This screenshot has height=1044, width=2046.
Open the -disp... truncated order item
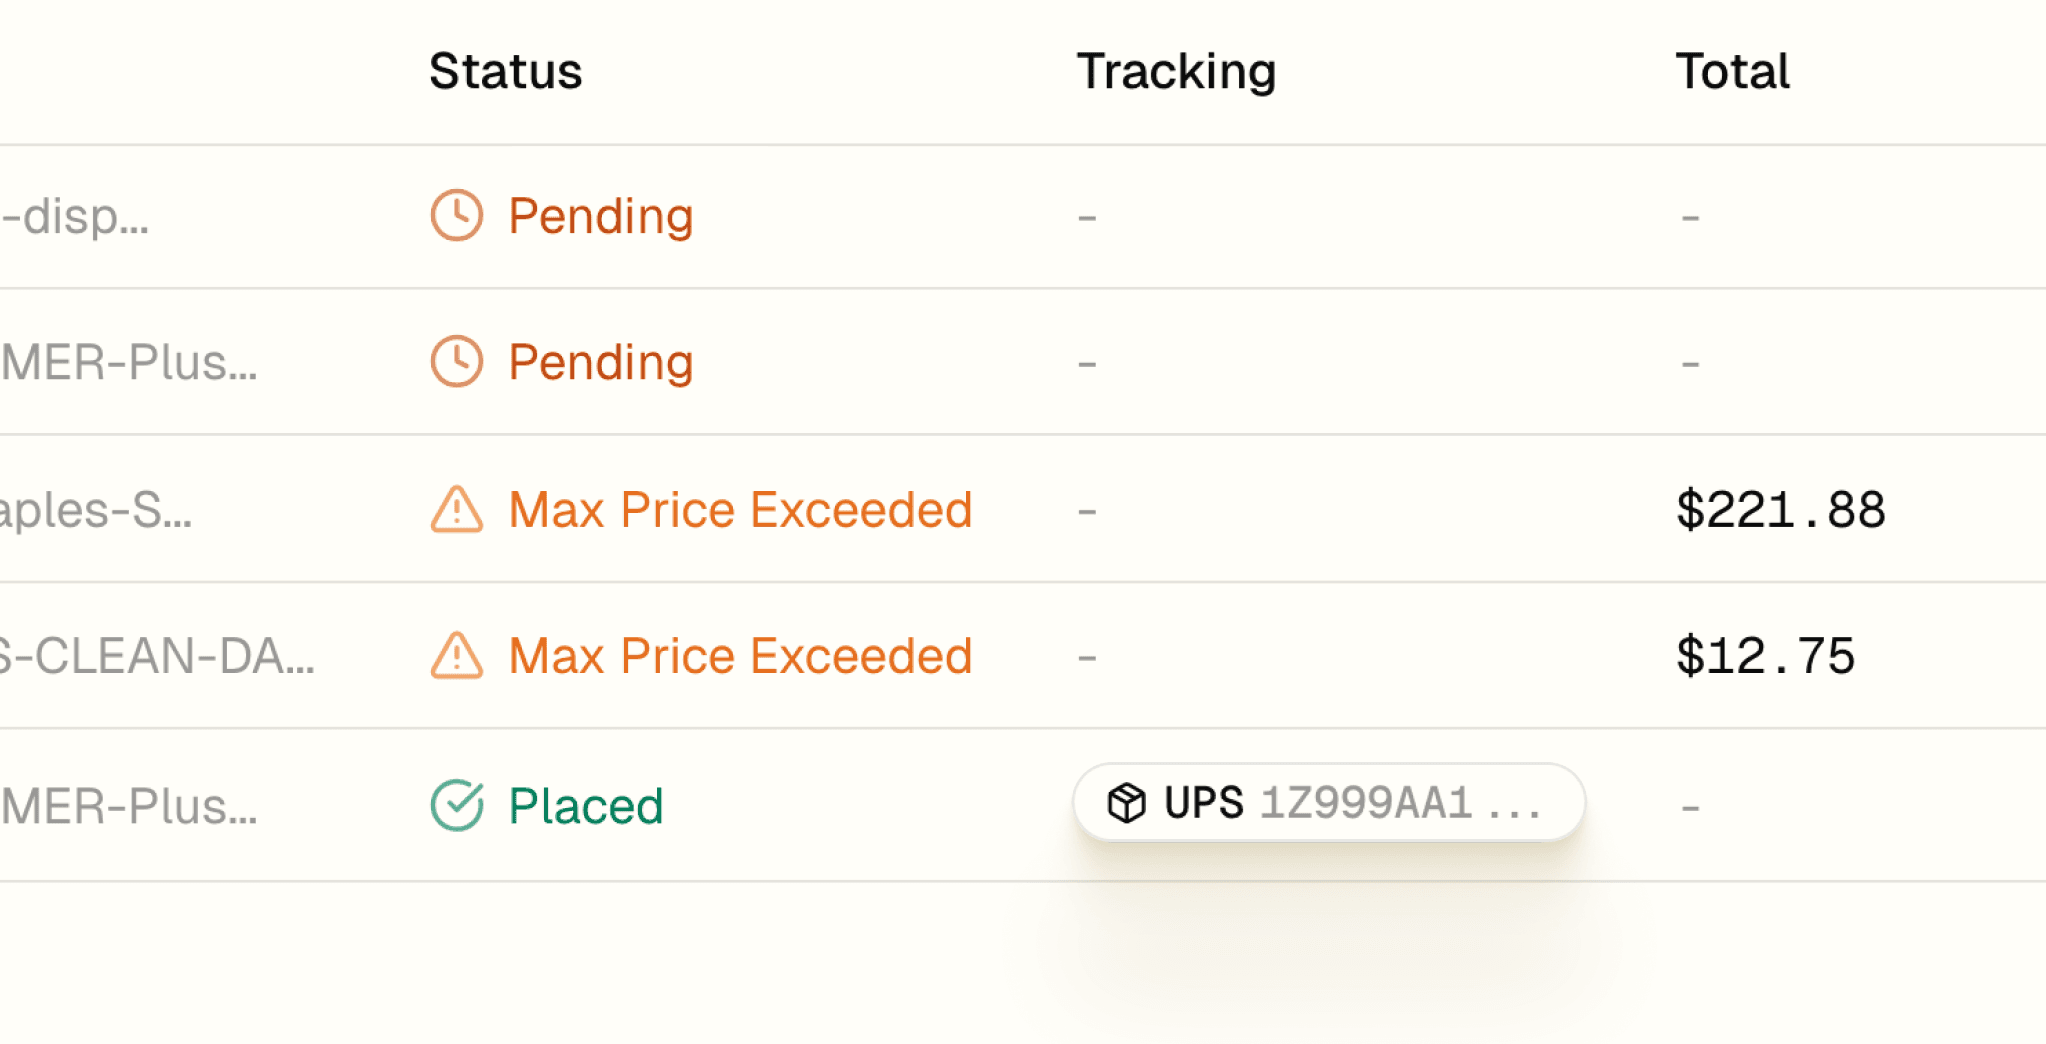click(75, 216)
